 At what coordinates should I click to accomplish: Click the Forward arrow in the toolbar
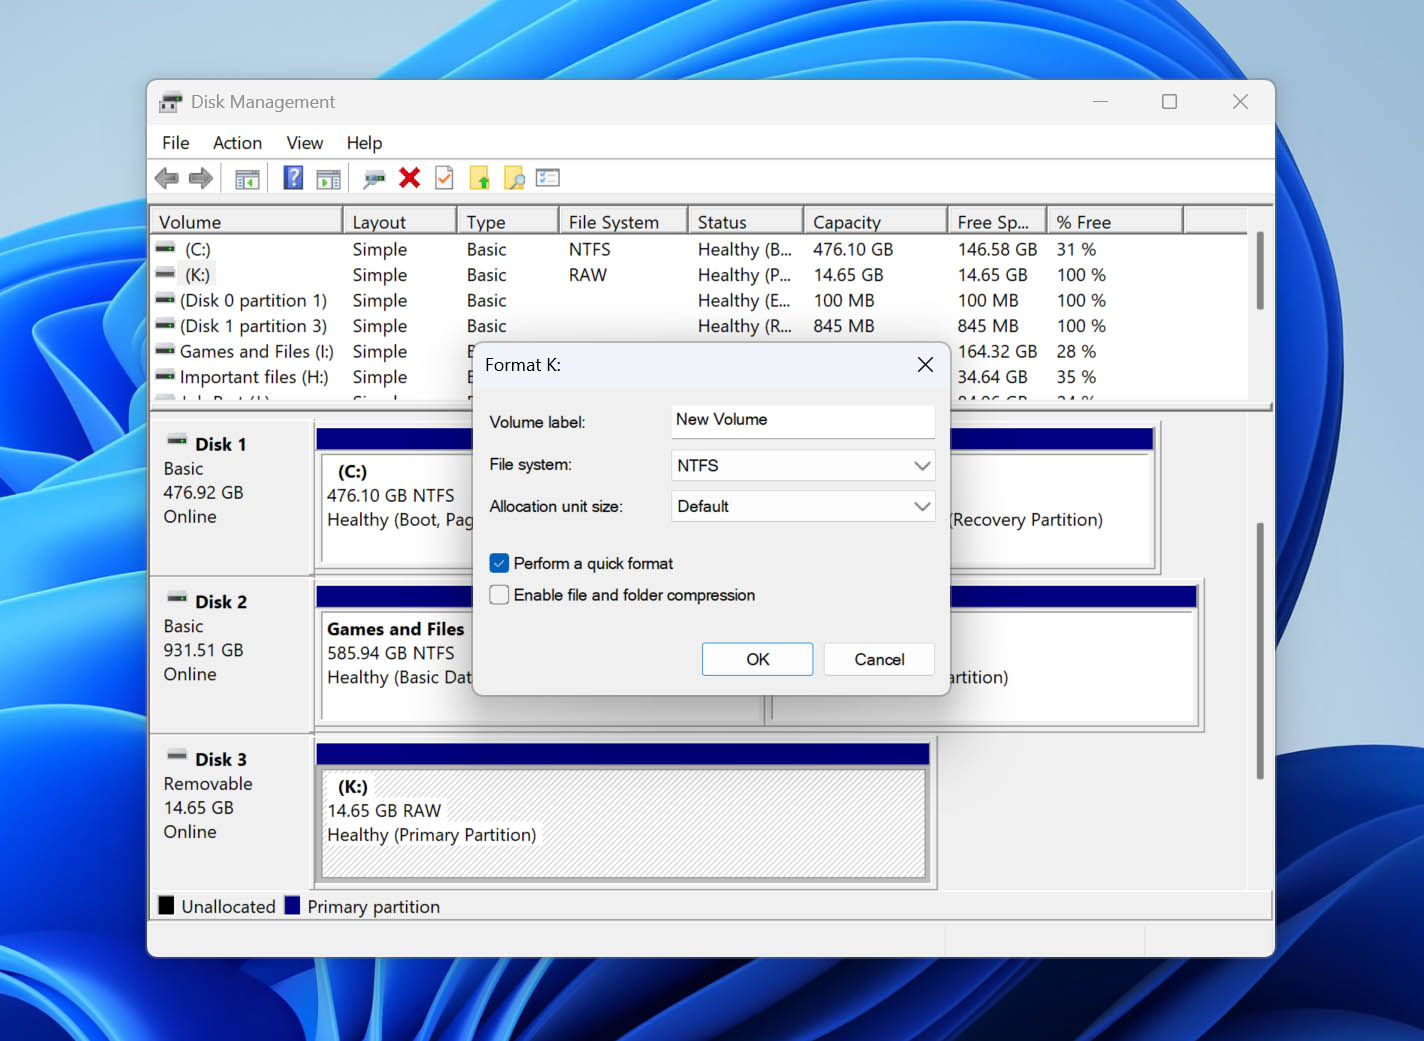pos(201,179)
